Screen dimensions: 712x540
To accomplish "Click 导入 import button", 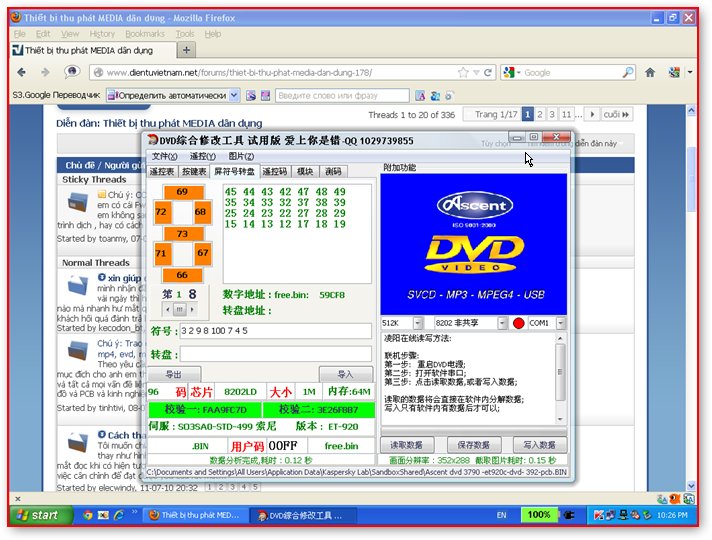I will tap(346, 375).
